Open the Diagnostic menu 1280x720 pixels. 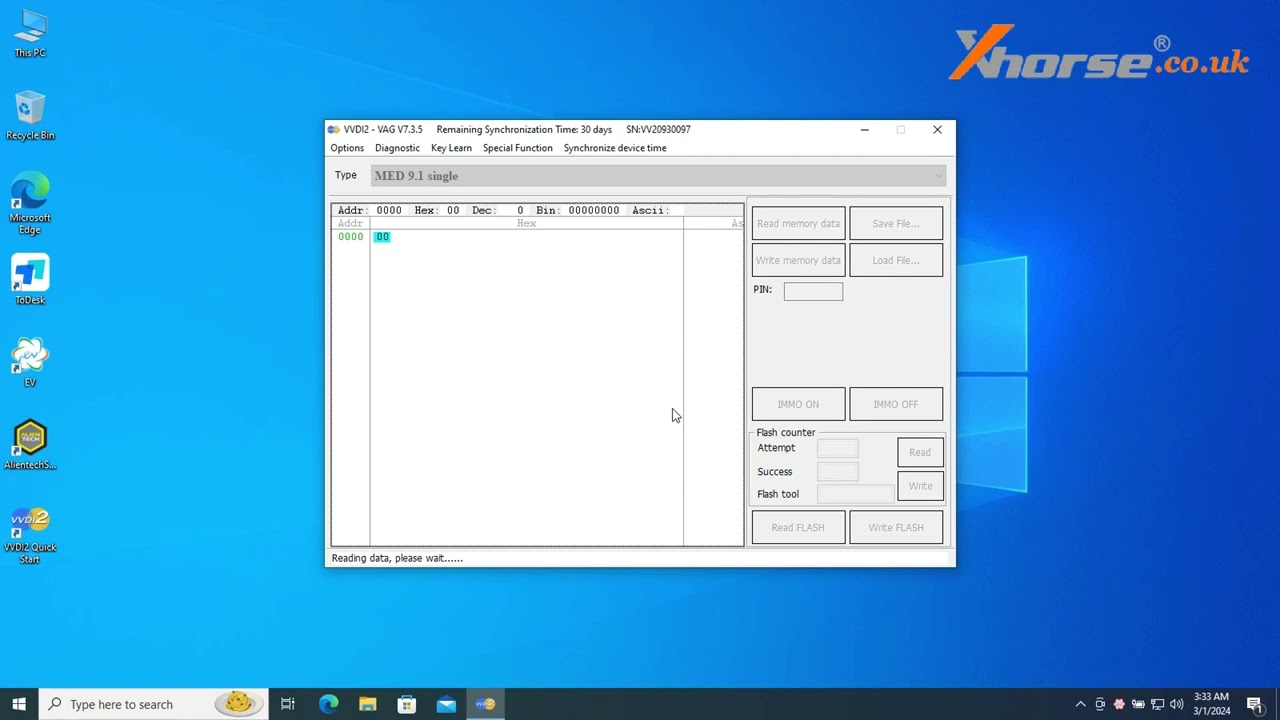point(397,148)
